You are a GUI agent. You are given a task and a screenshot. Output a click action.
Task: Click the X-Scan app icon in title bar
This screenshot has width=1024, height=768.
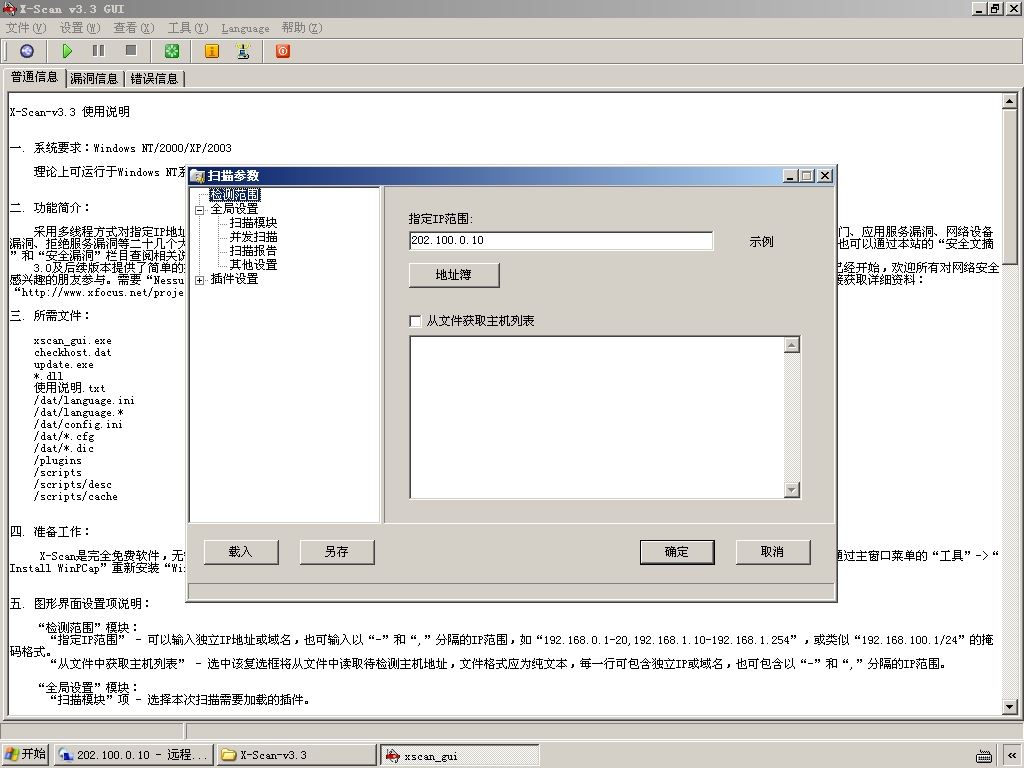(8, 8)
